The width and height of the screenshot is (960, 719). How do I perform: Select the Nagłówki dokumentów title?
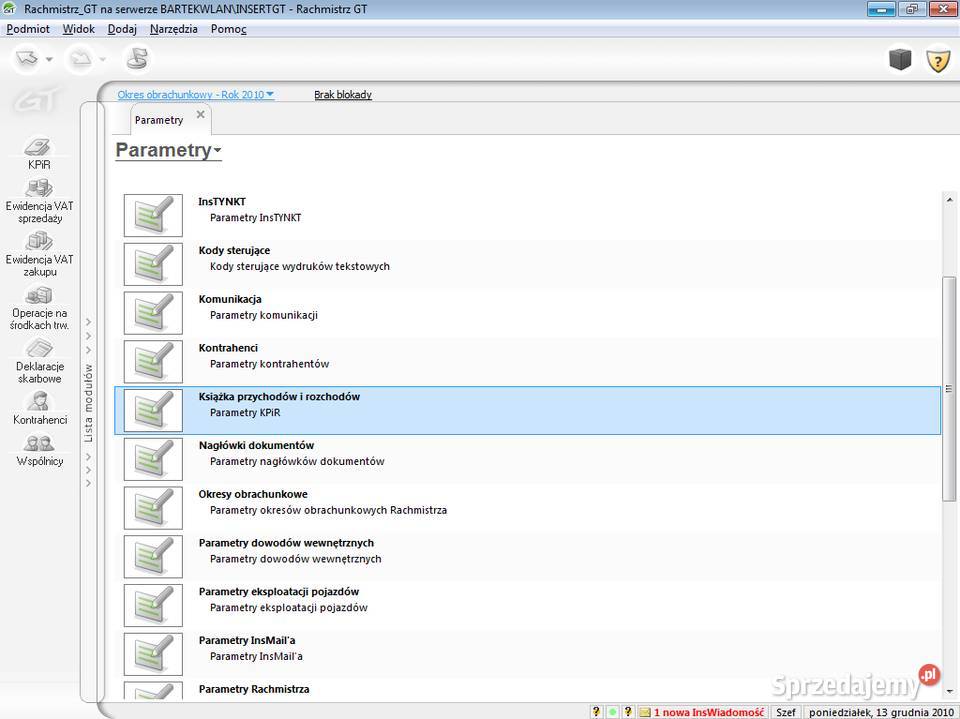[257, 445]
